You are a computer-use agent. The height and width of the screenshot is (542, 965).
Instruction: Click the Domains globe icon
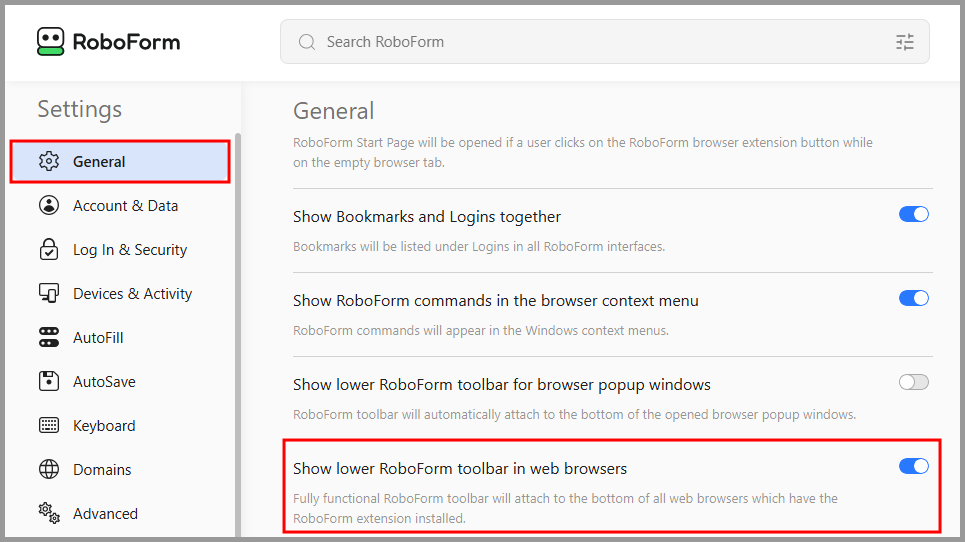[49, 469]
